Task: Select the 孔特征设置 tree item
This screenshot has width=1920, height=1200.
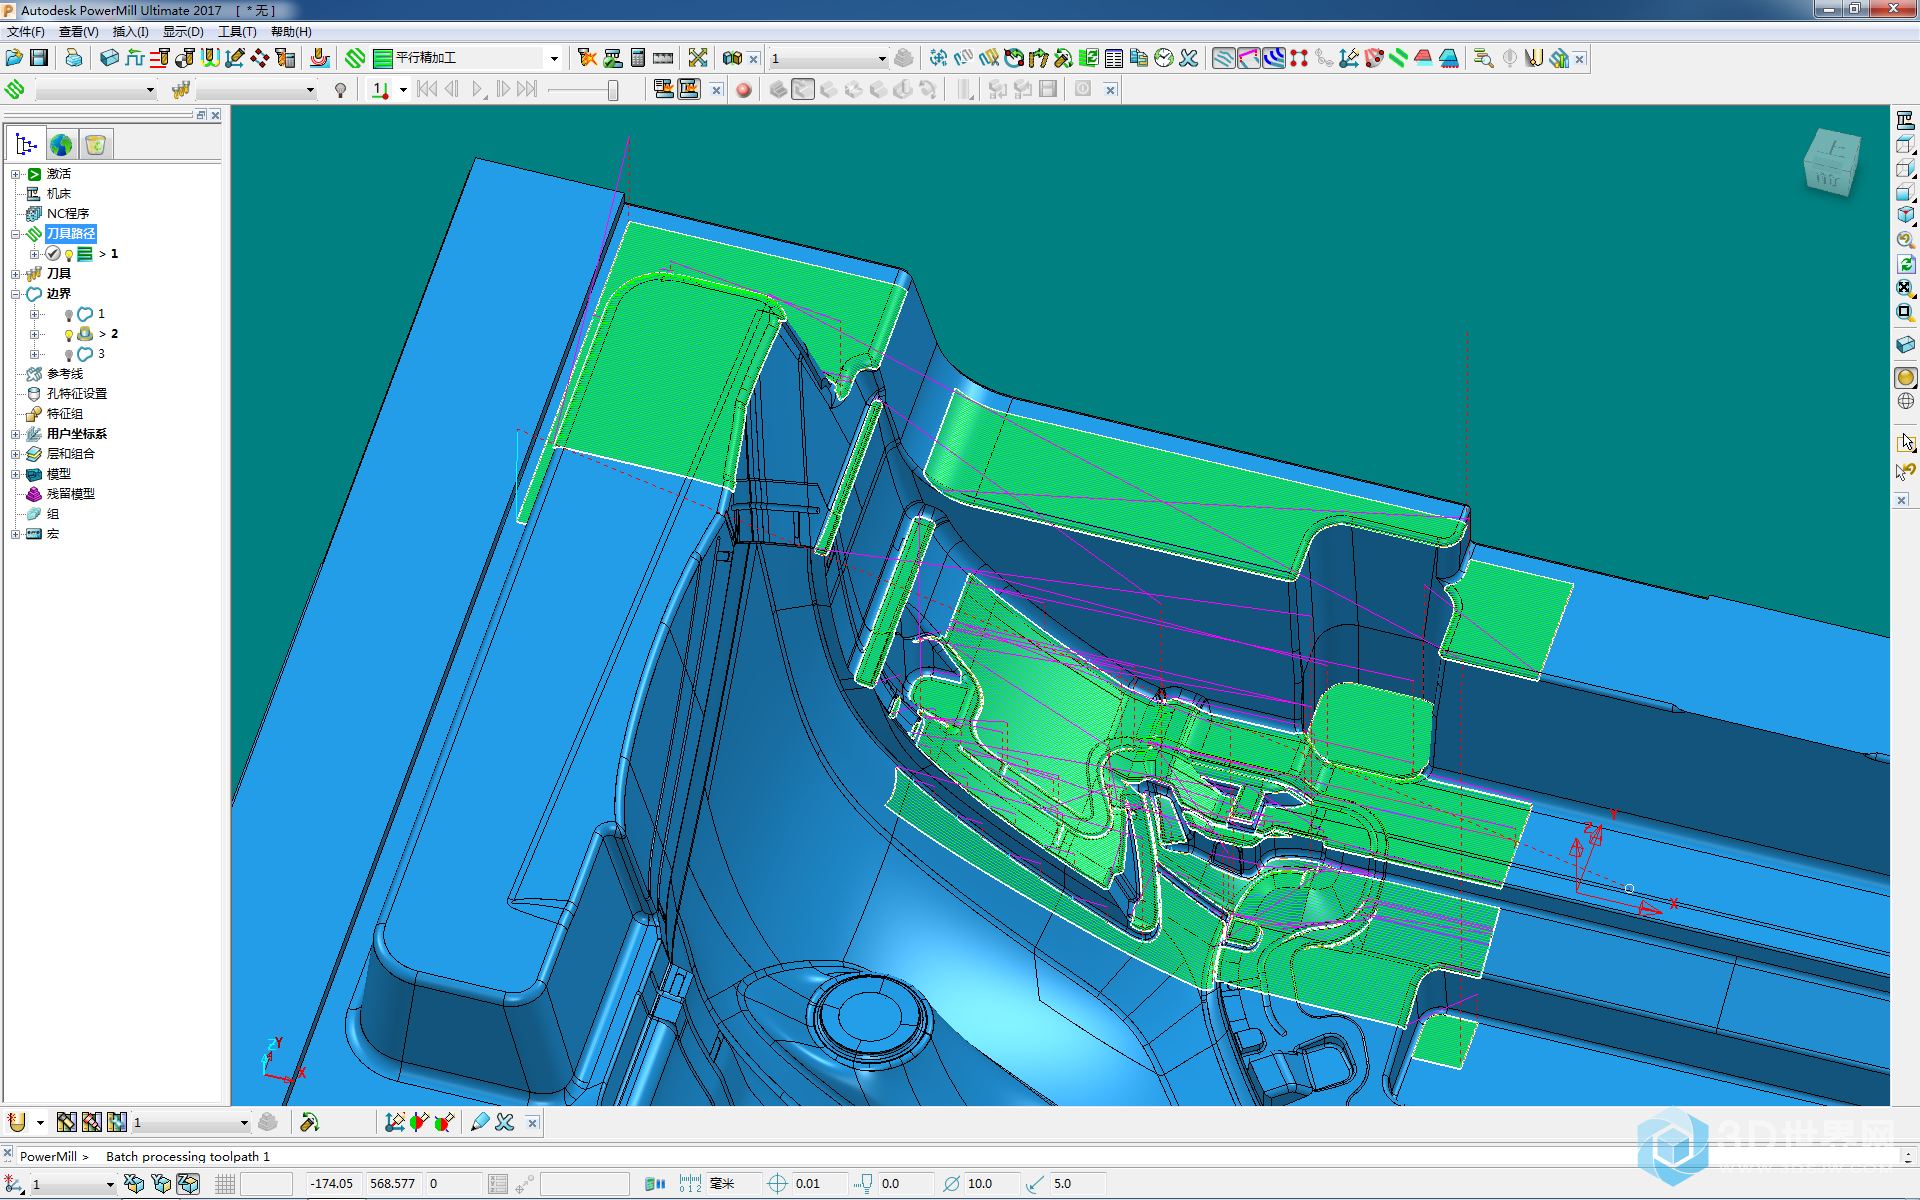Action: pos(77,394)
